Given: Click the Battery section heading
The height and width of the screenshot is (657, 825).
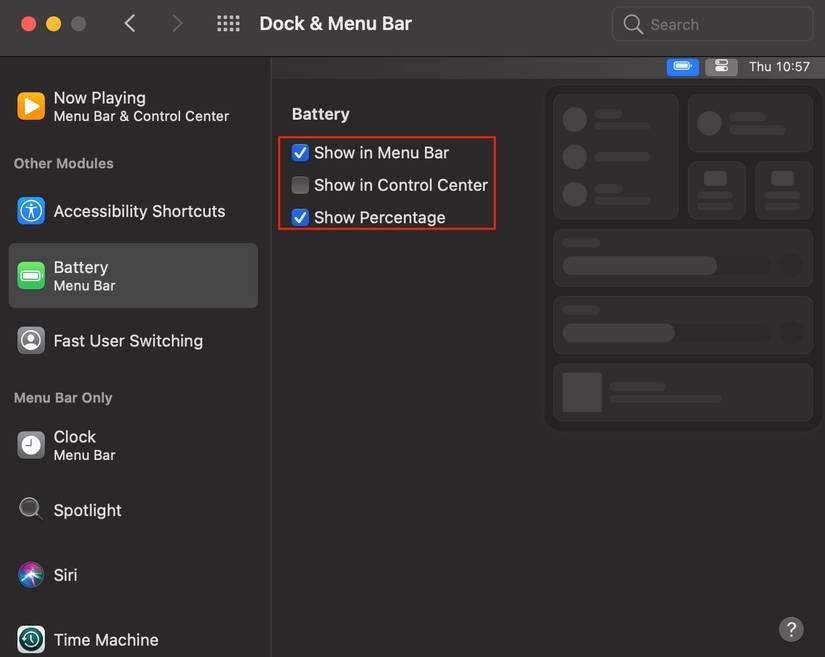Looking at the screenshot, I should tap(320, 114).
